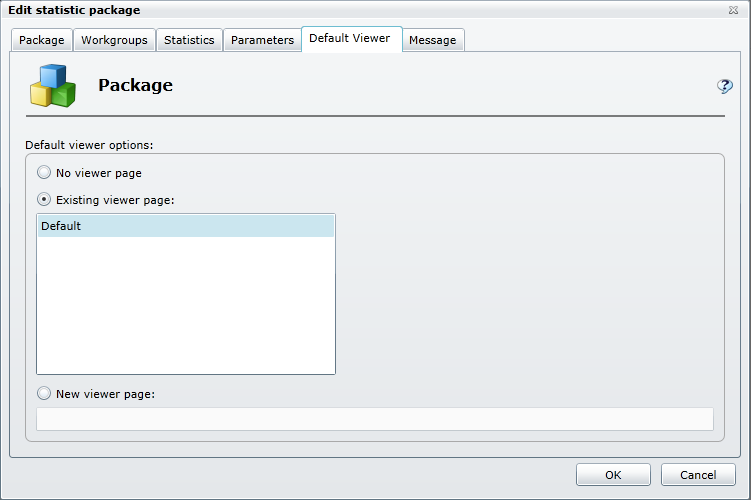Select Default in the viewer page list
This screenshot has height=500, width=751.
[x=185, y=227]
